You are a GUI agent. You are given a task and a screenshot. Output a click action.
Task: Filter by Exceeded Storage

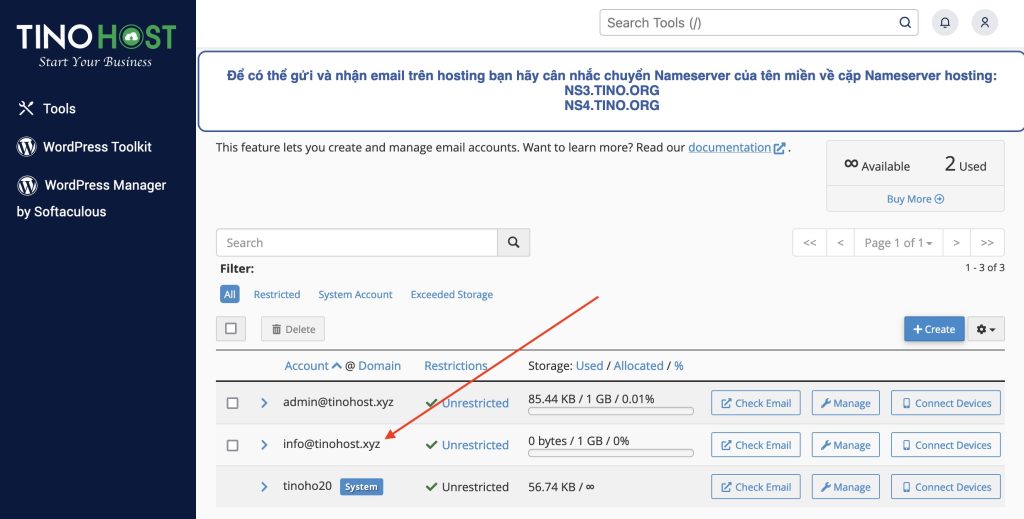451,294
